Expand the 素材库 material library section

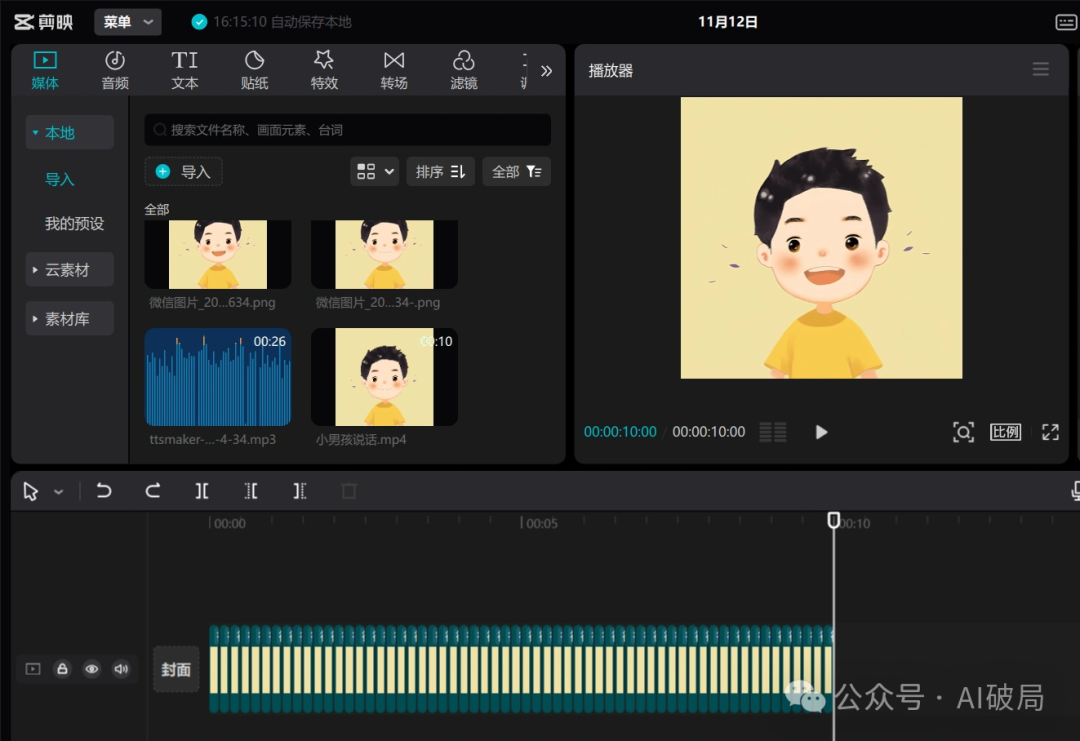click(x=70, y=319)
